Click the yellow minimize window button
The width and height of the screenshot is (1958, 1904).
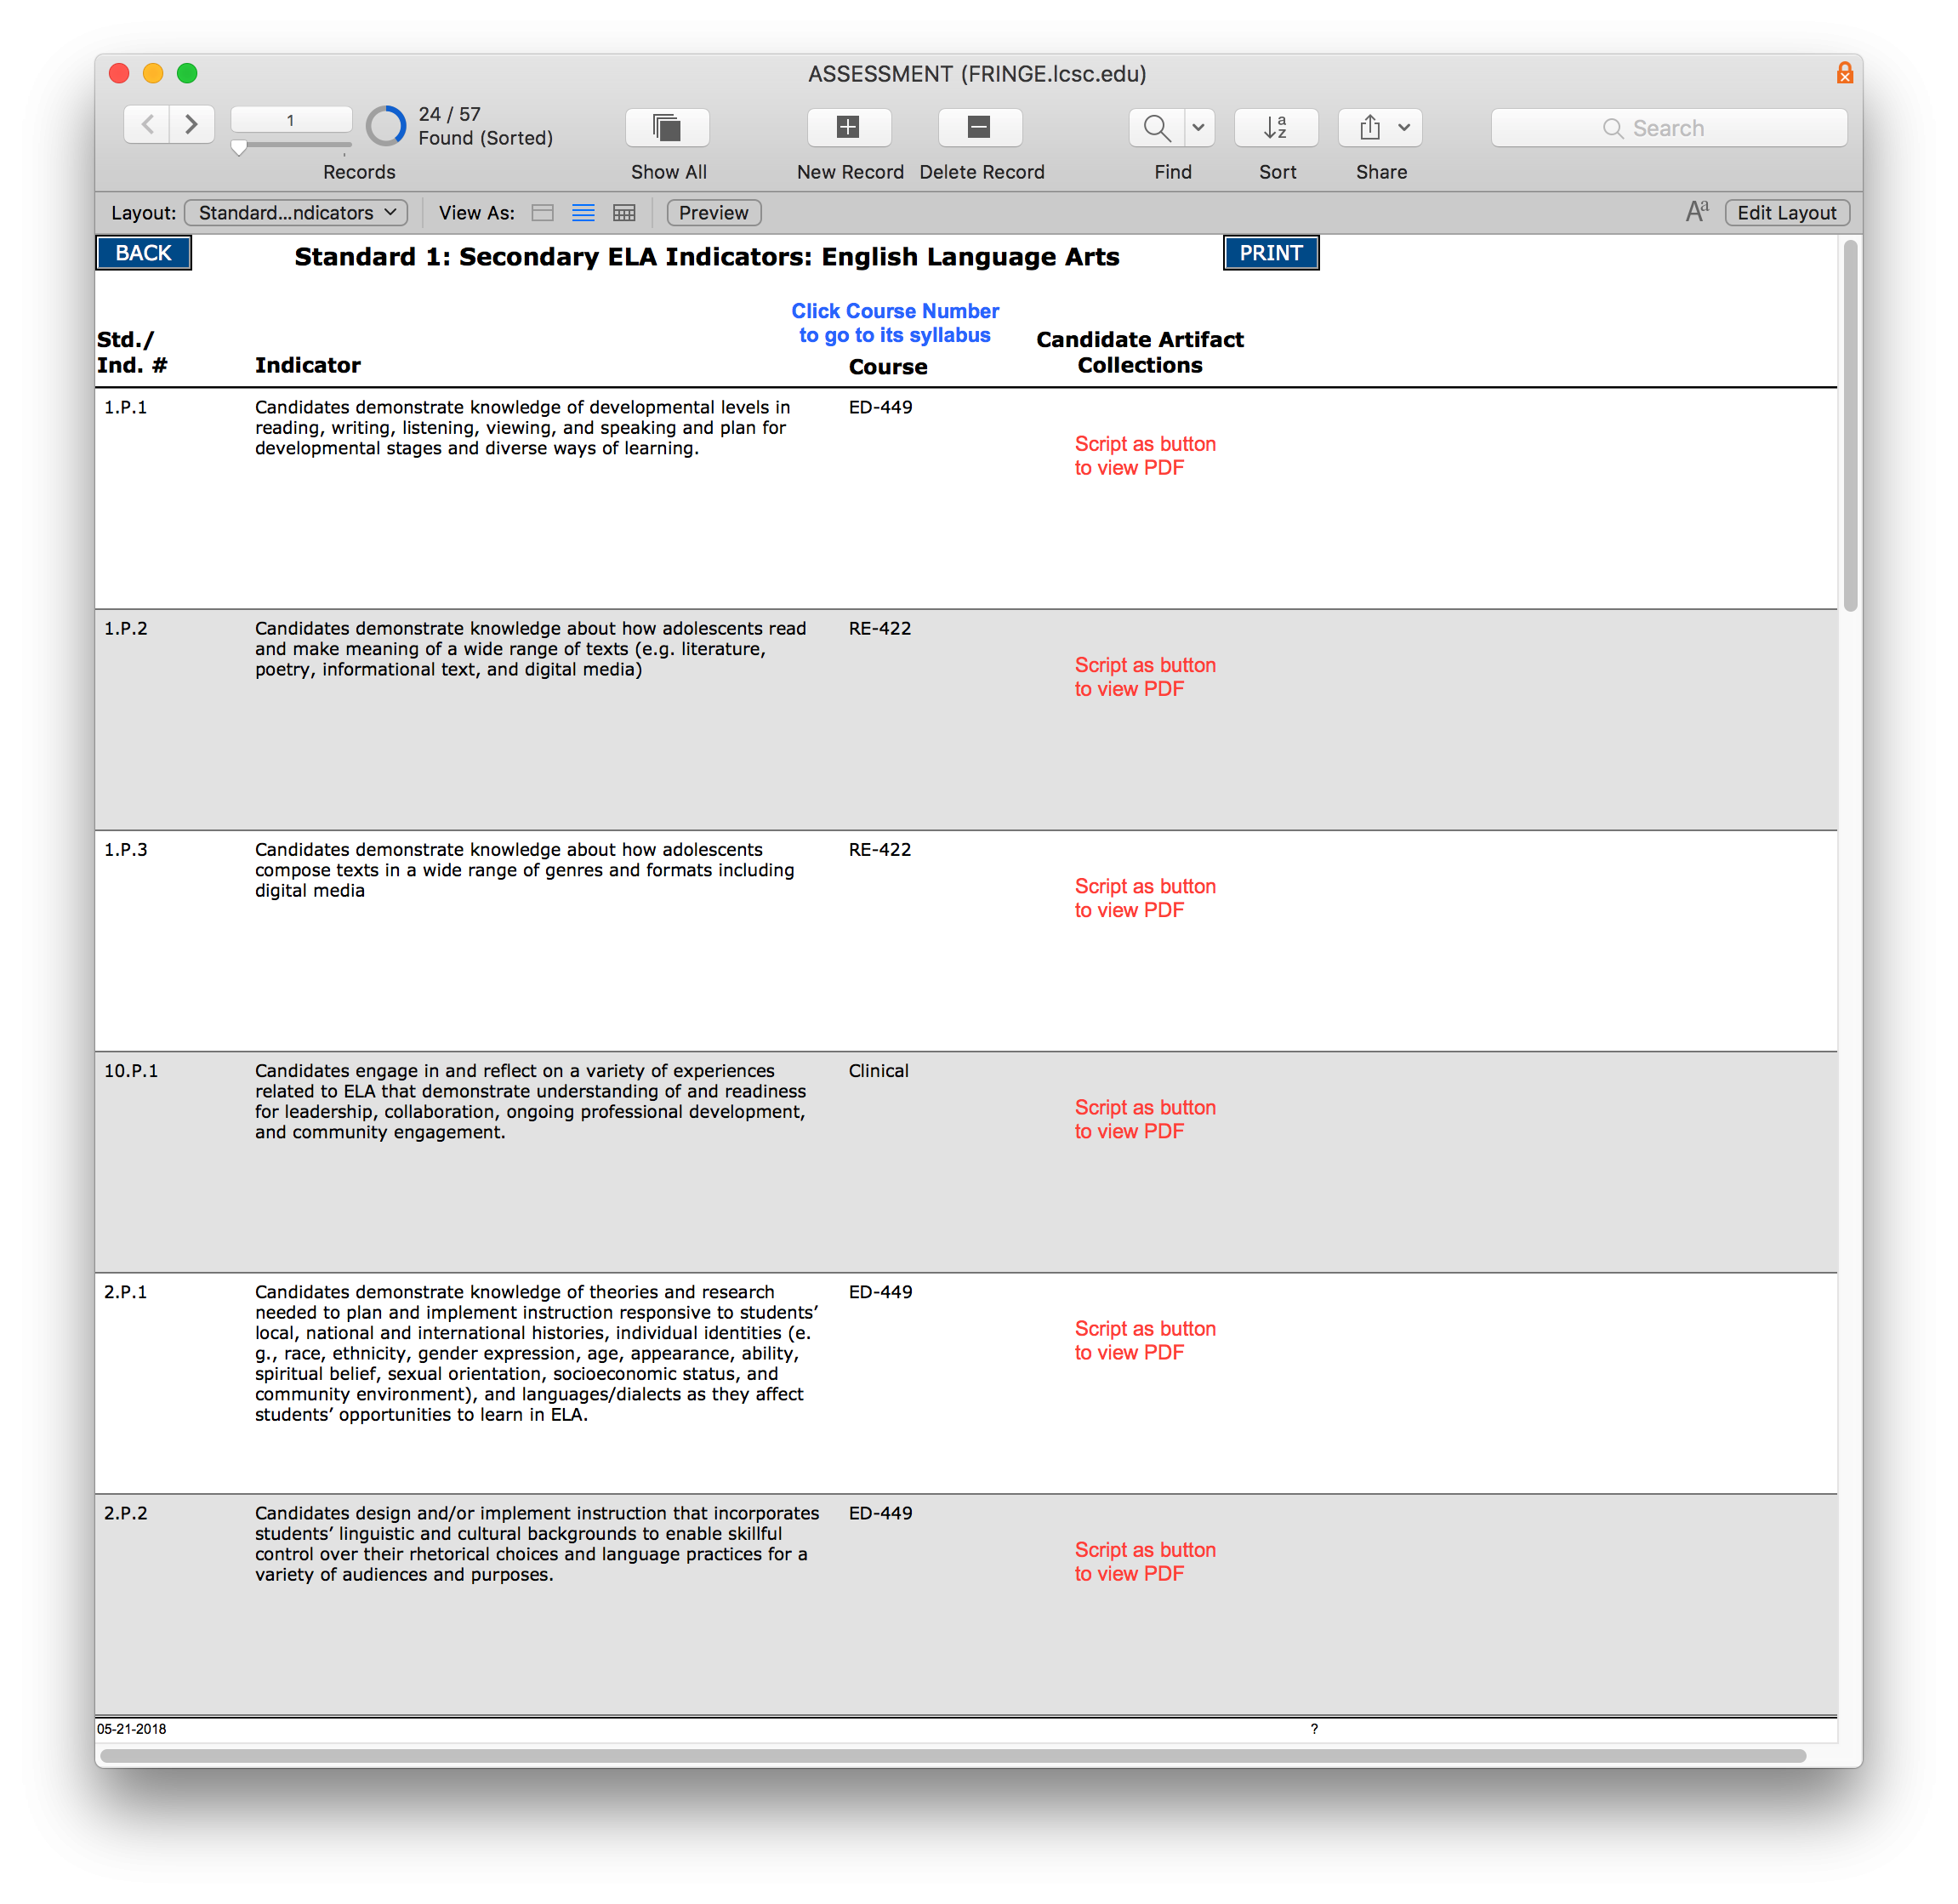153,73
